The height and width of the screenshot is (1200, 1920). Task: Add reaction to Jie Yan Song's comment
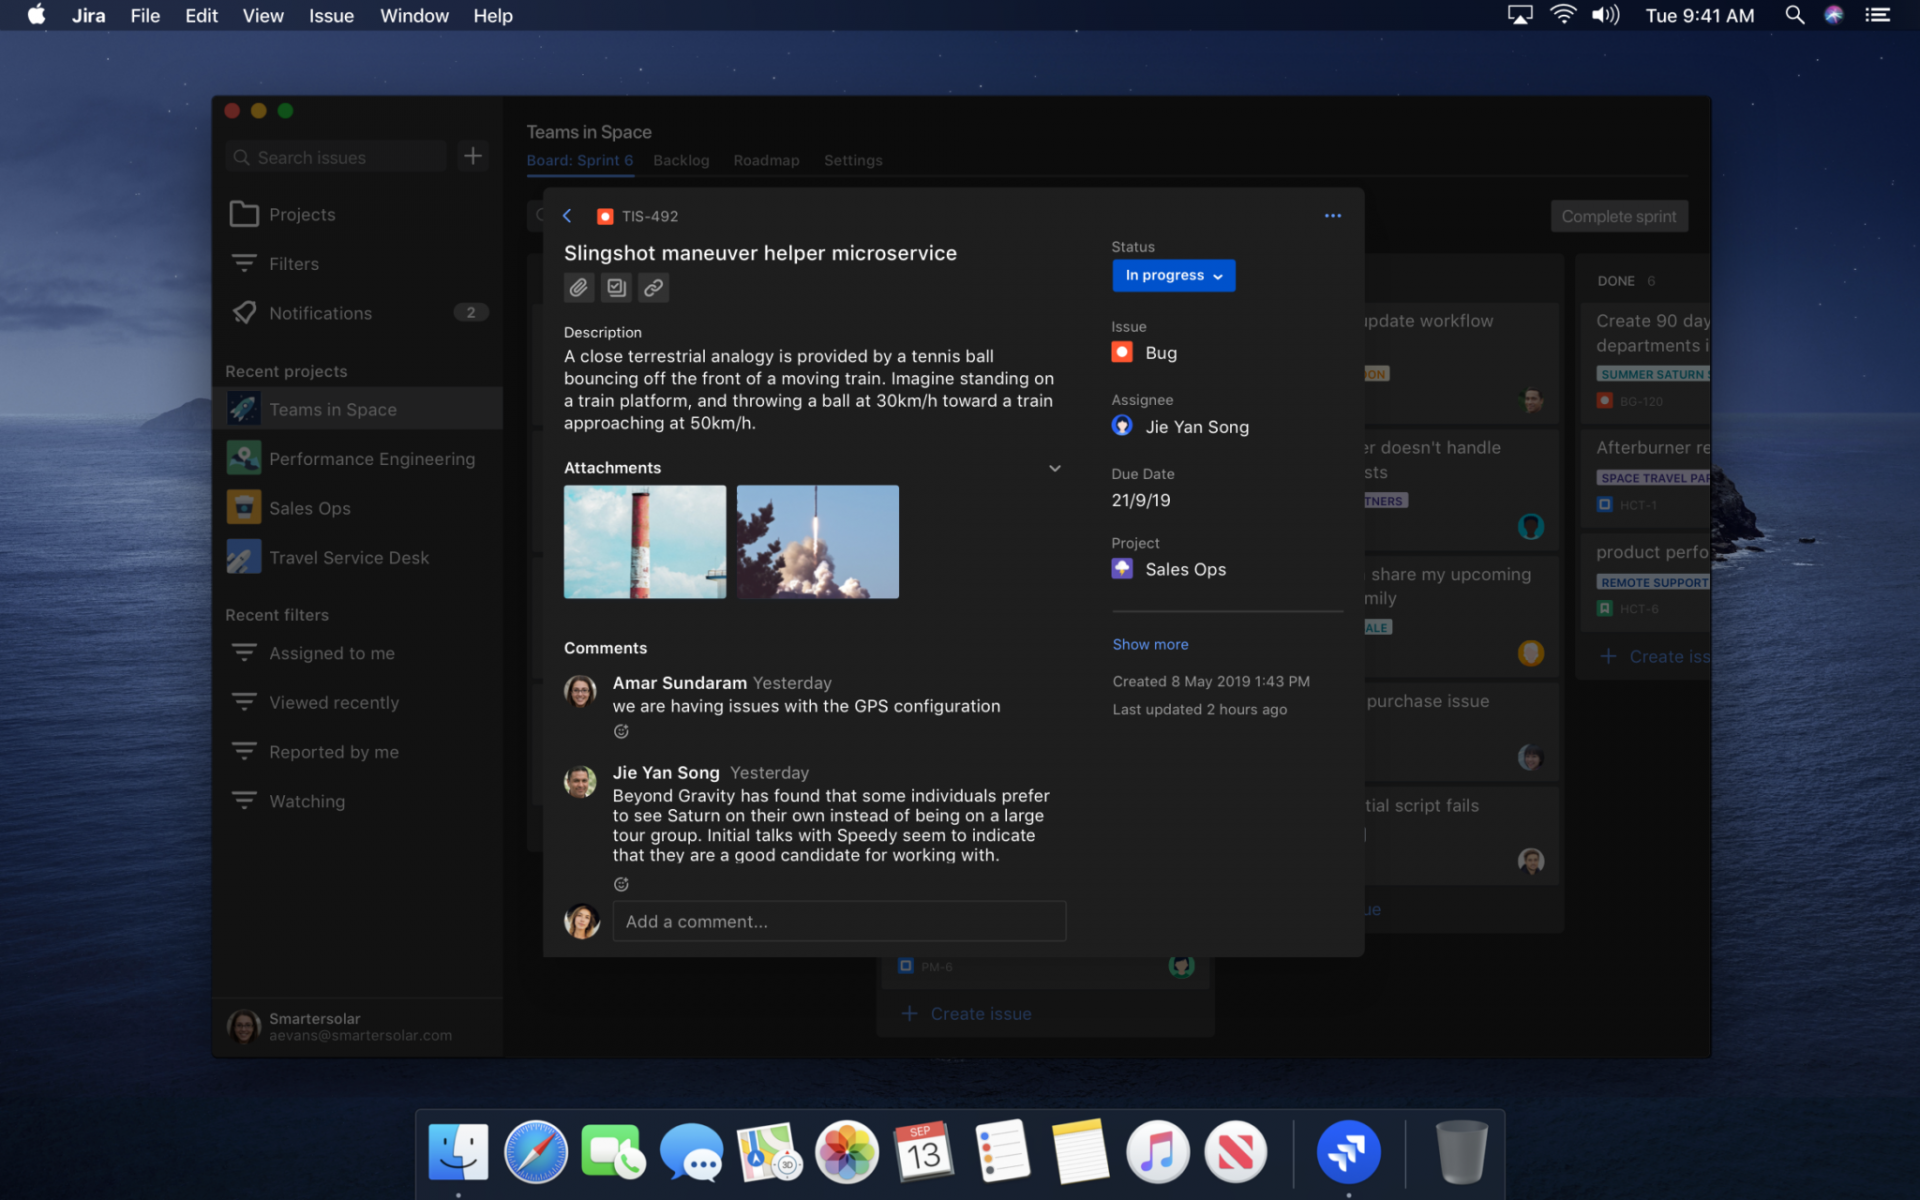pos(621,884)
